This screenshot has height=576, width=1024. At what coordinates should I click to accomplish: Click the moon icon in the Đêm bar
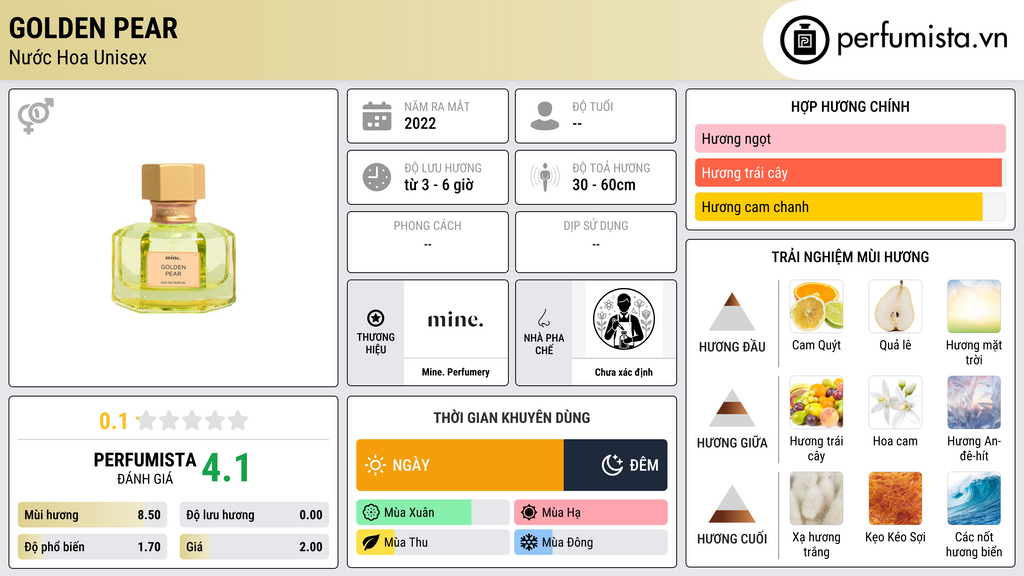point(612,465)
